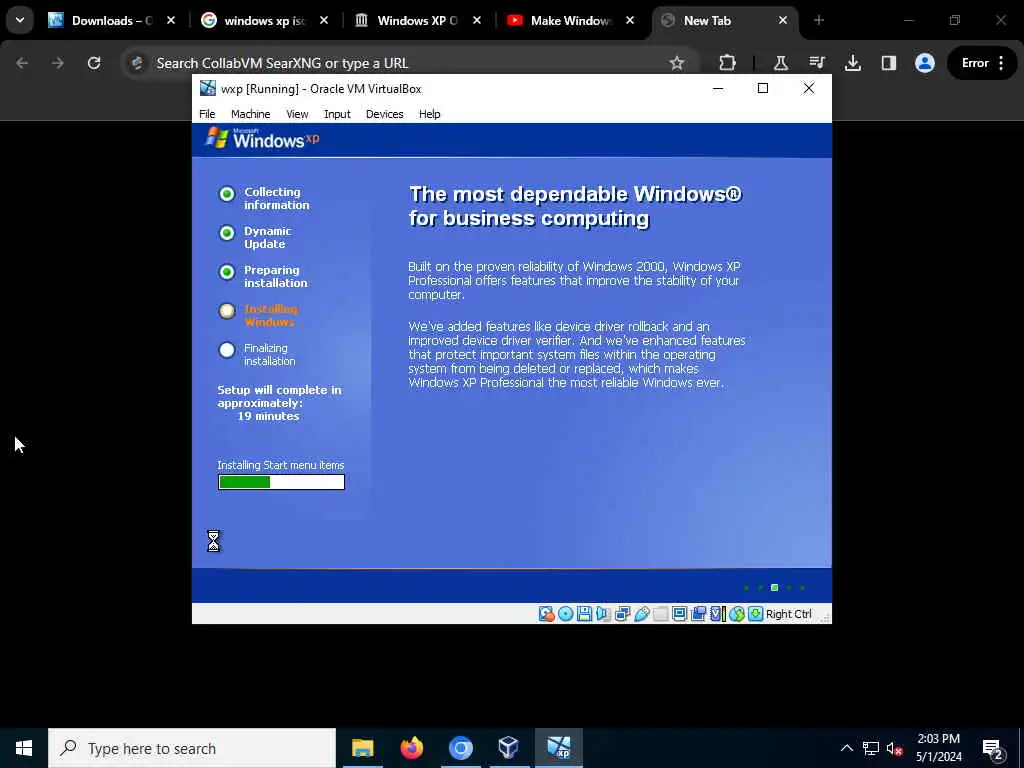
Task: Open the File menu in VirtualBox
Action: (x=207, y=114)
